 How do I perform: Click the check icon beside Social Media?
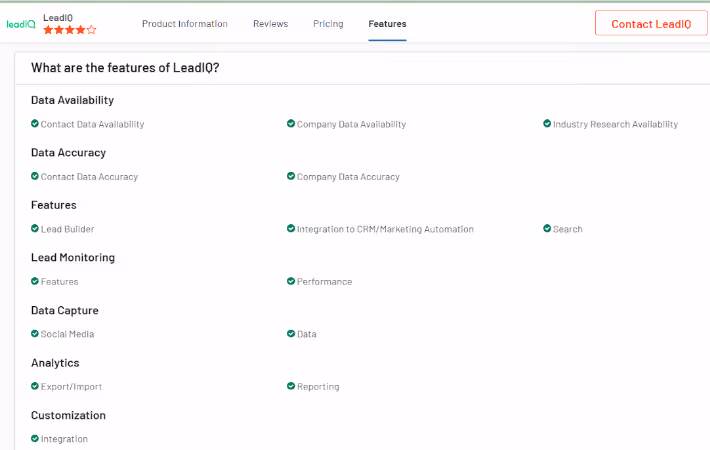pos(35,334)
